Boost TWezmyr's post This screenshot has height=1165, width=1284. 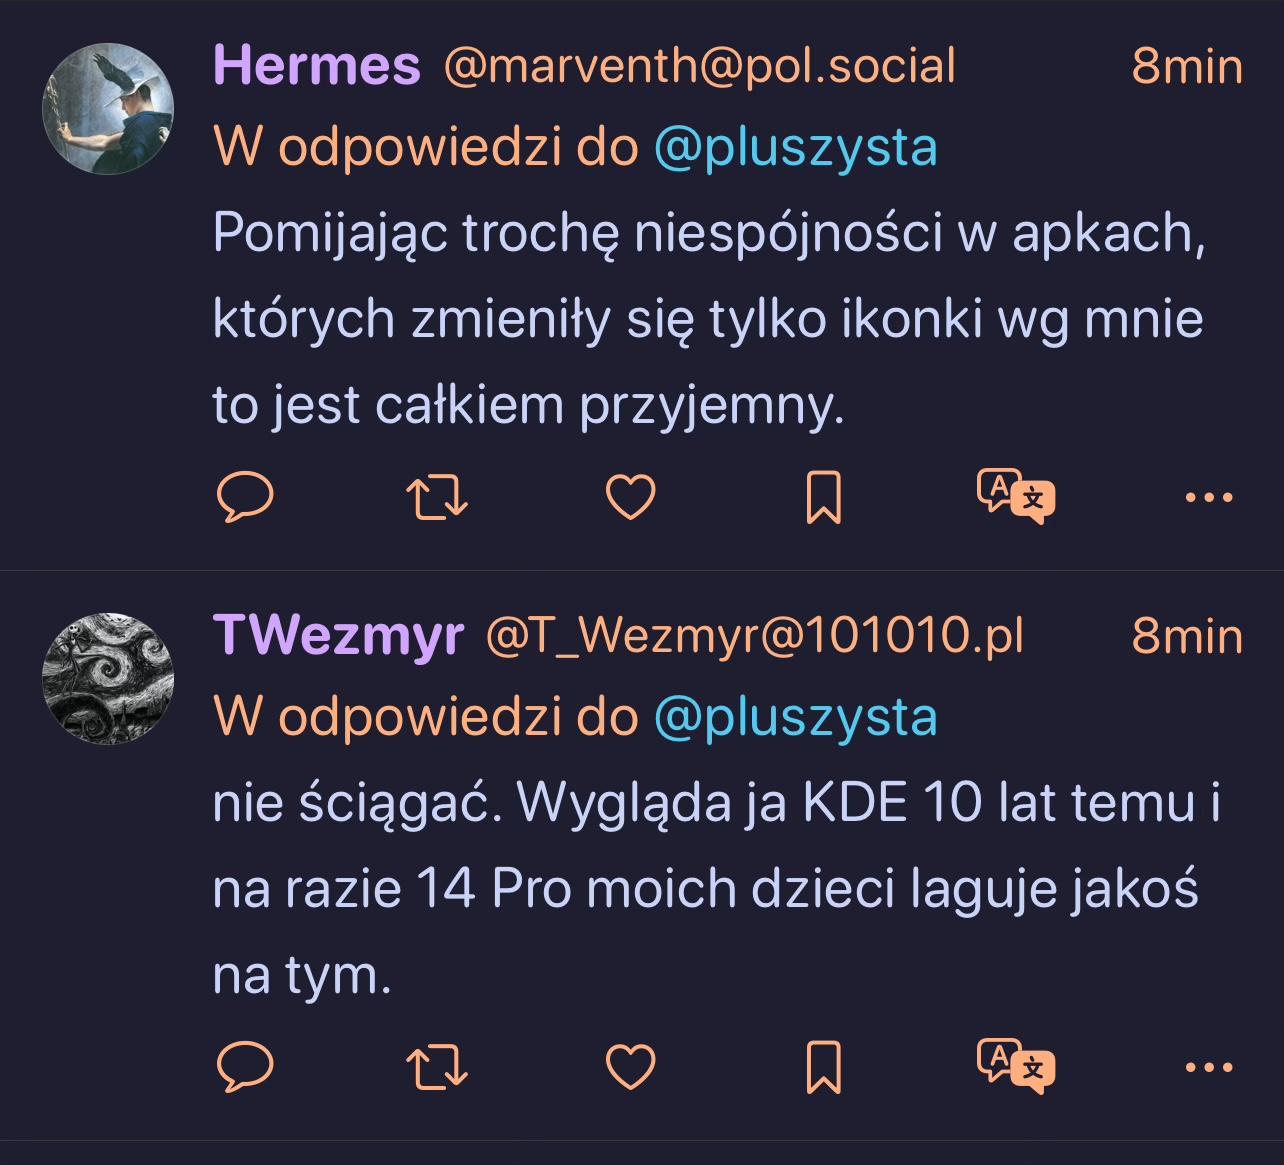[438, 1067]
